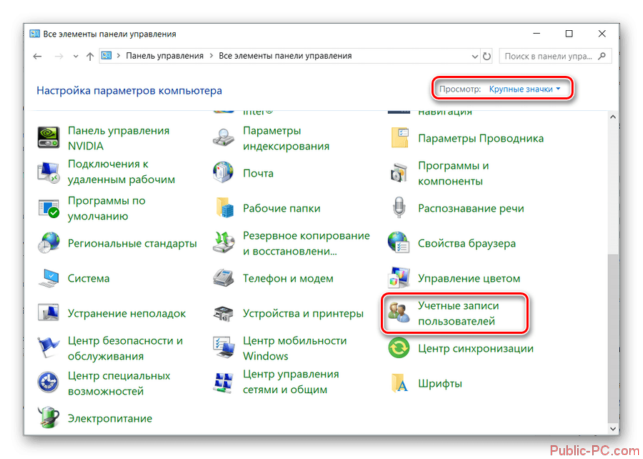Viewport: 643px width, 459px height.
Task: Click the sync center green icon
Action: click(399, 348)
